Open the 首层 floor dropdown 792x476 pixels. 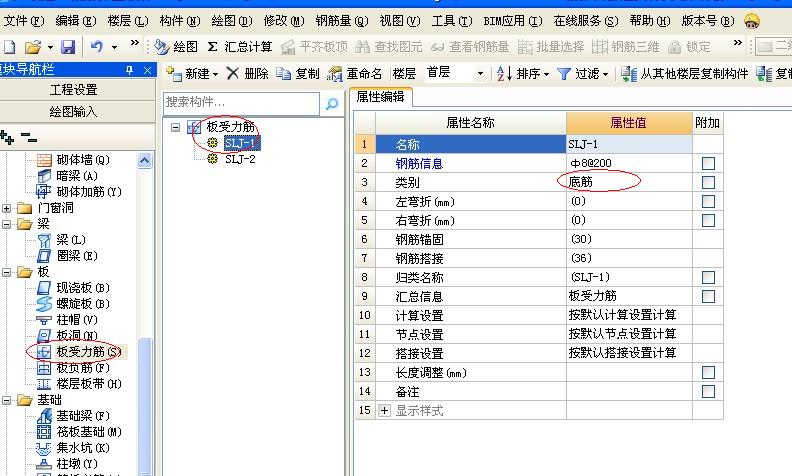coord(480,74)
